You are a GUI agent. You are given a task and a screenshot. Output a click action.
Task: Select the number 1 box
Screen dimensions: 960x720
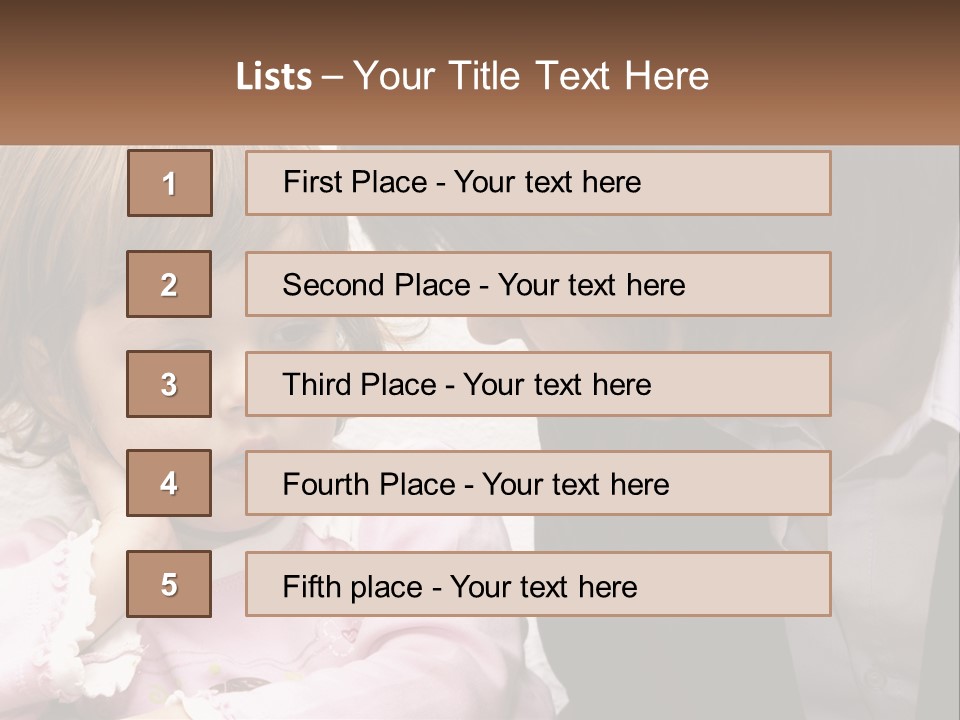169,183
